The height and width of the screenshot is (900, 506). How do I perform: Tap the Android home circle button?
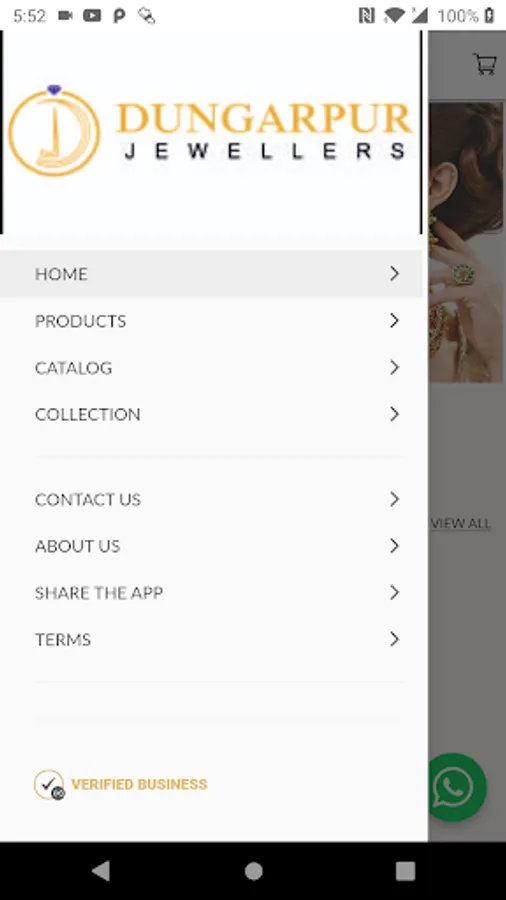(x=253, y=871)
